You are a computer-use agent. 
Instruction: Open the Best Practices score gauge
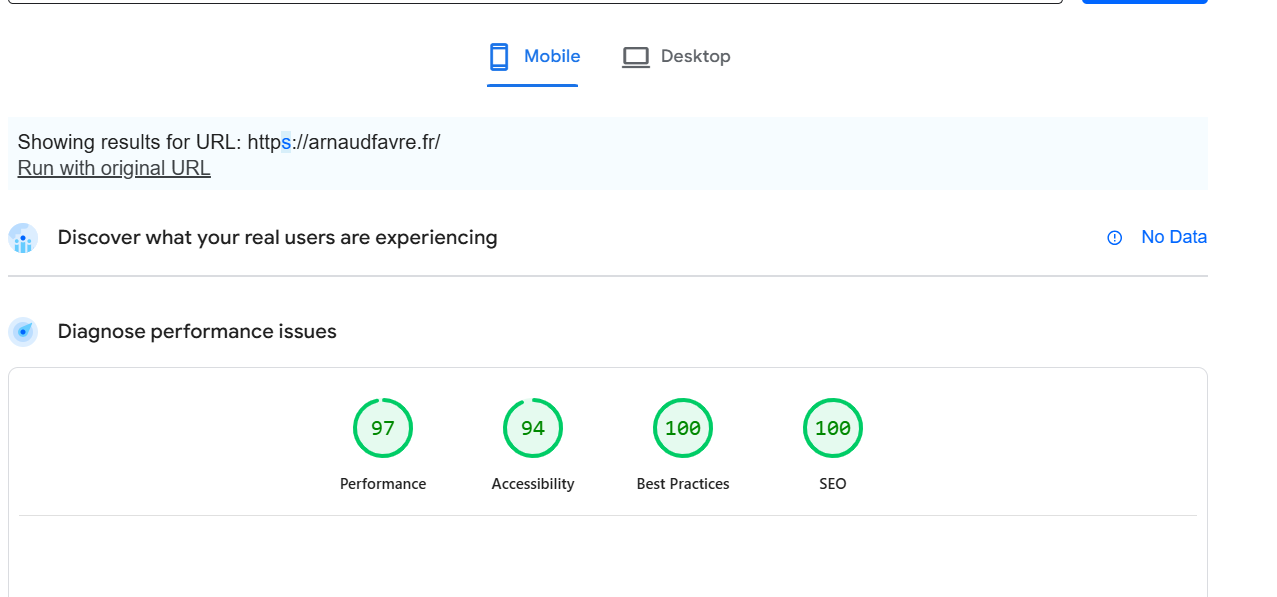tap(683, 428)
